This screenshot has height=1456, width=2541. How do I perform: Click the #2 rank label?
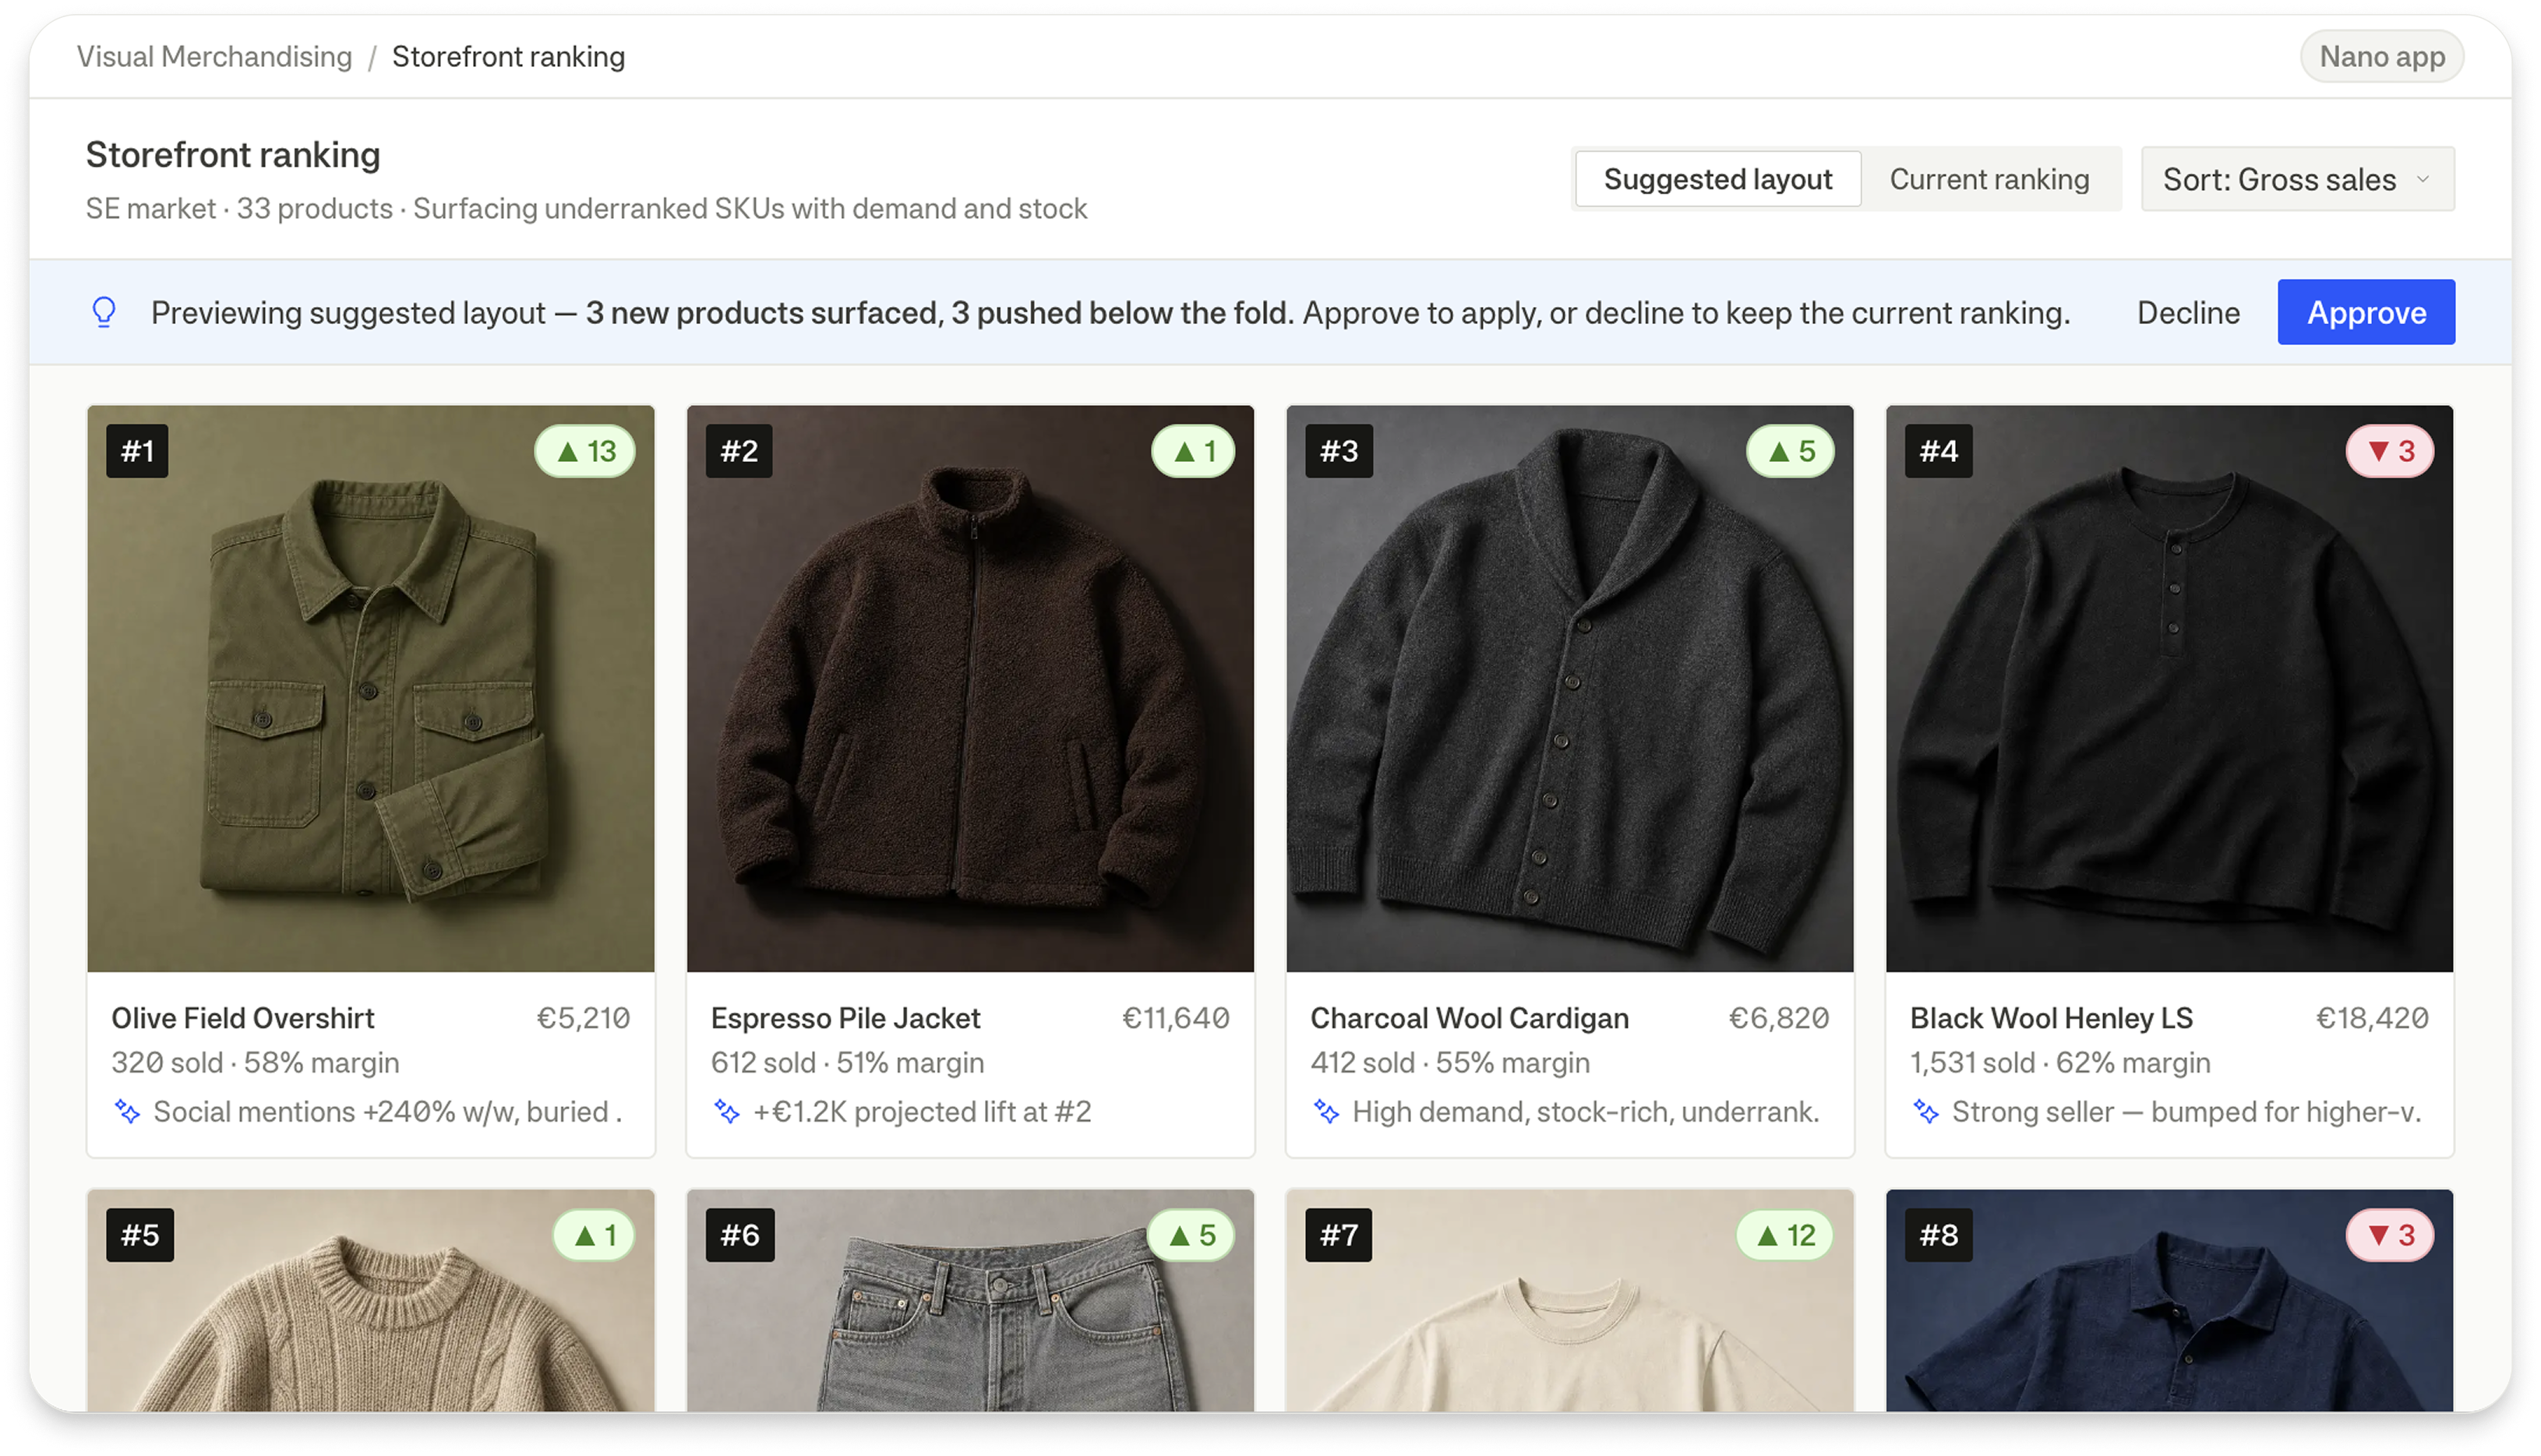click(739, 451)
